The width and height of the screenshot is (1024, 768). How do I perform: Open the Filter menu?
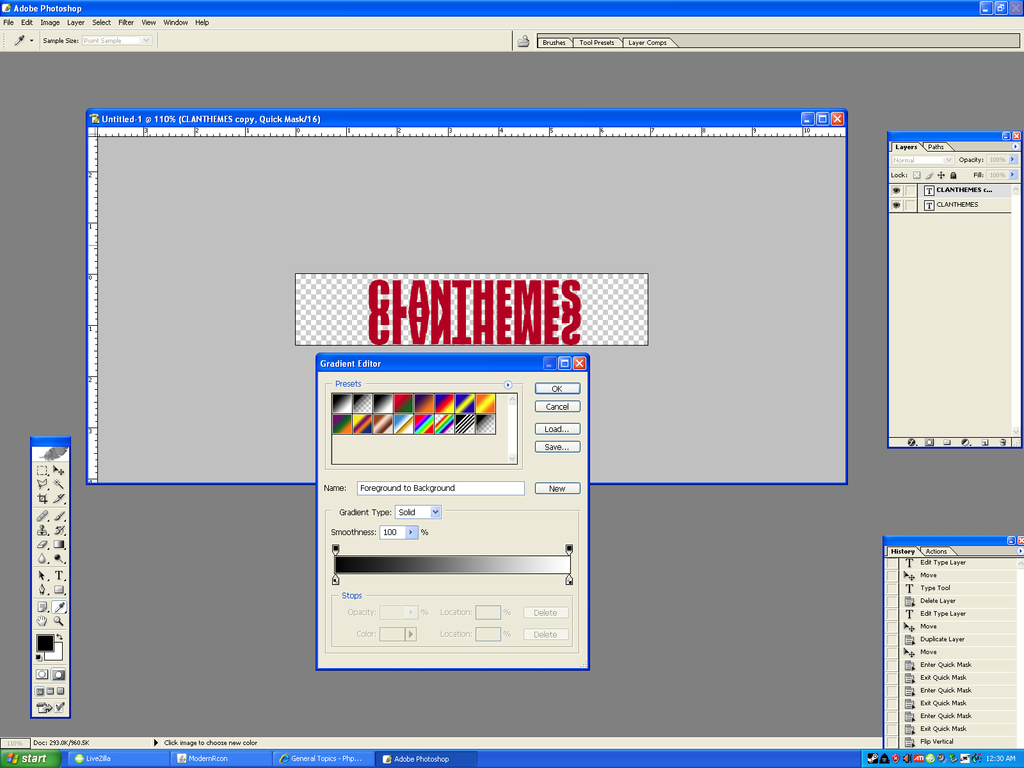[126, 22]
